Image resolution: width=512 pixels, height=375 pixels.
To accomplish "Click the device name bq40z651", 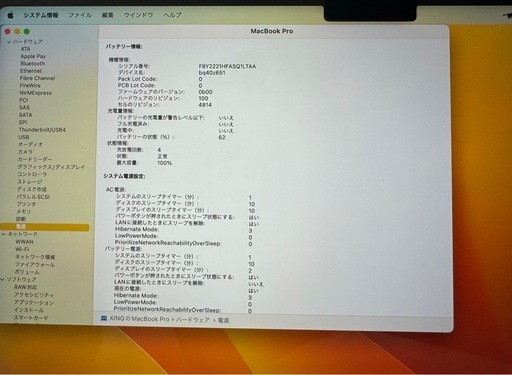I will click(x=212, y=73).
